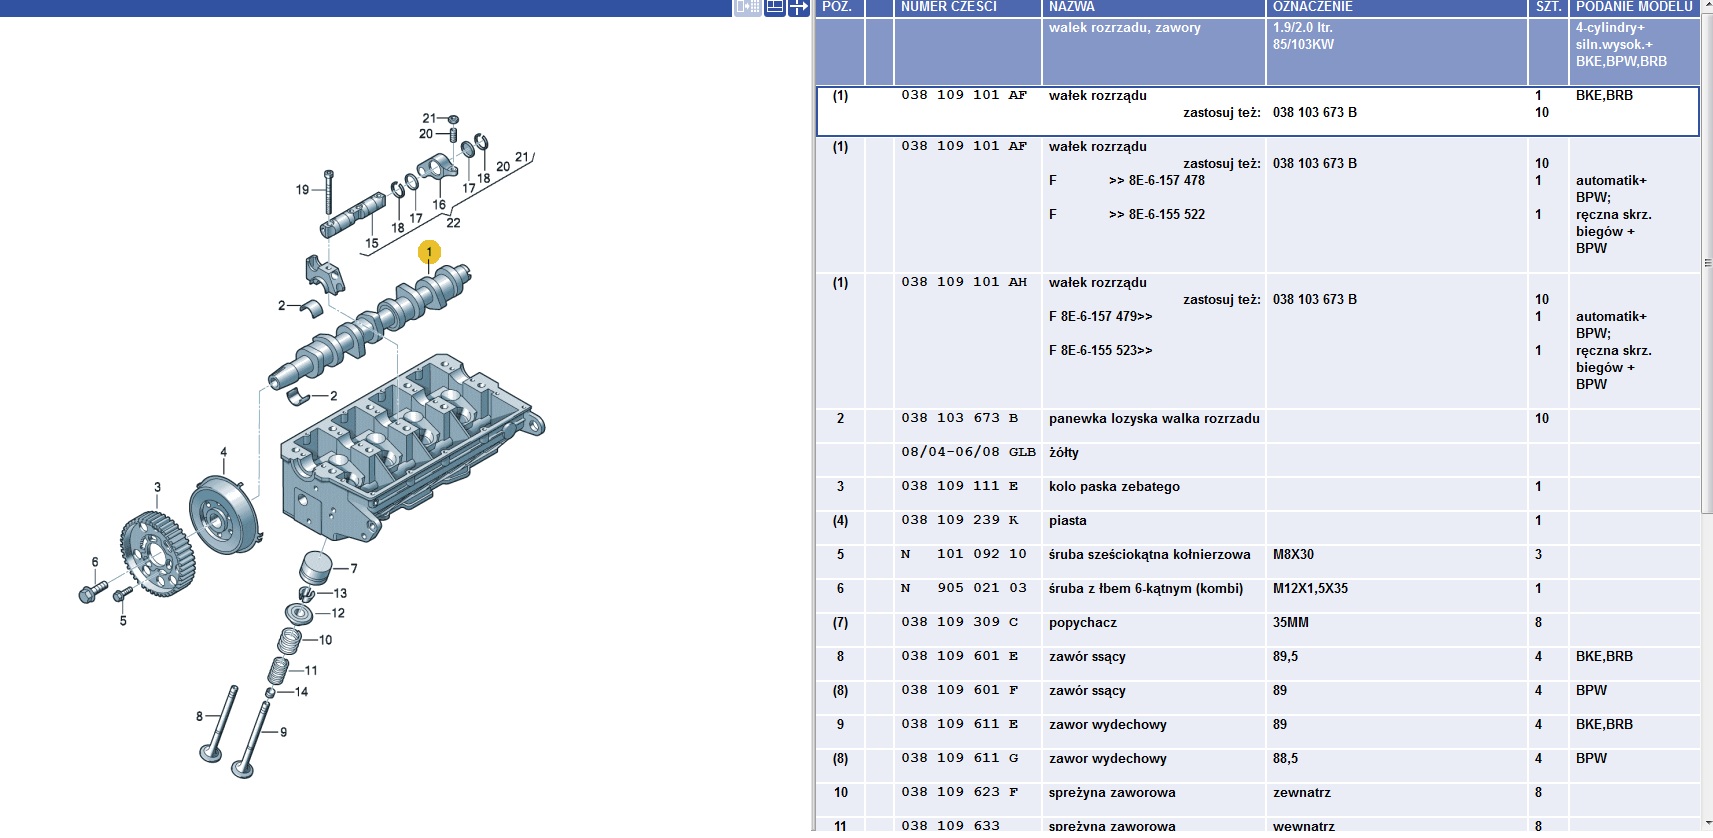Click the '>> 8E-6-155 522' chassis range text
Image resolution: width=1713 pixels, height=838 pixels.
[x=1157, y=215]
